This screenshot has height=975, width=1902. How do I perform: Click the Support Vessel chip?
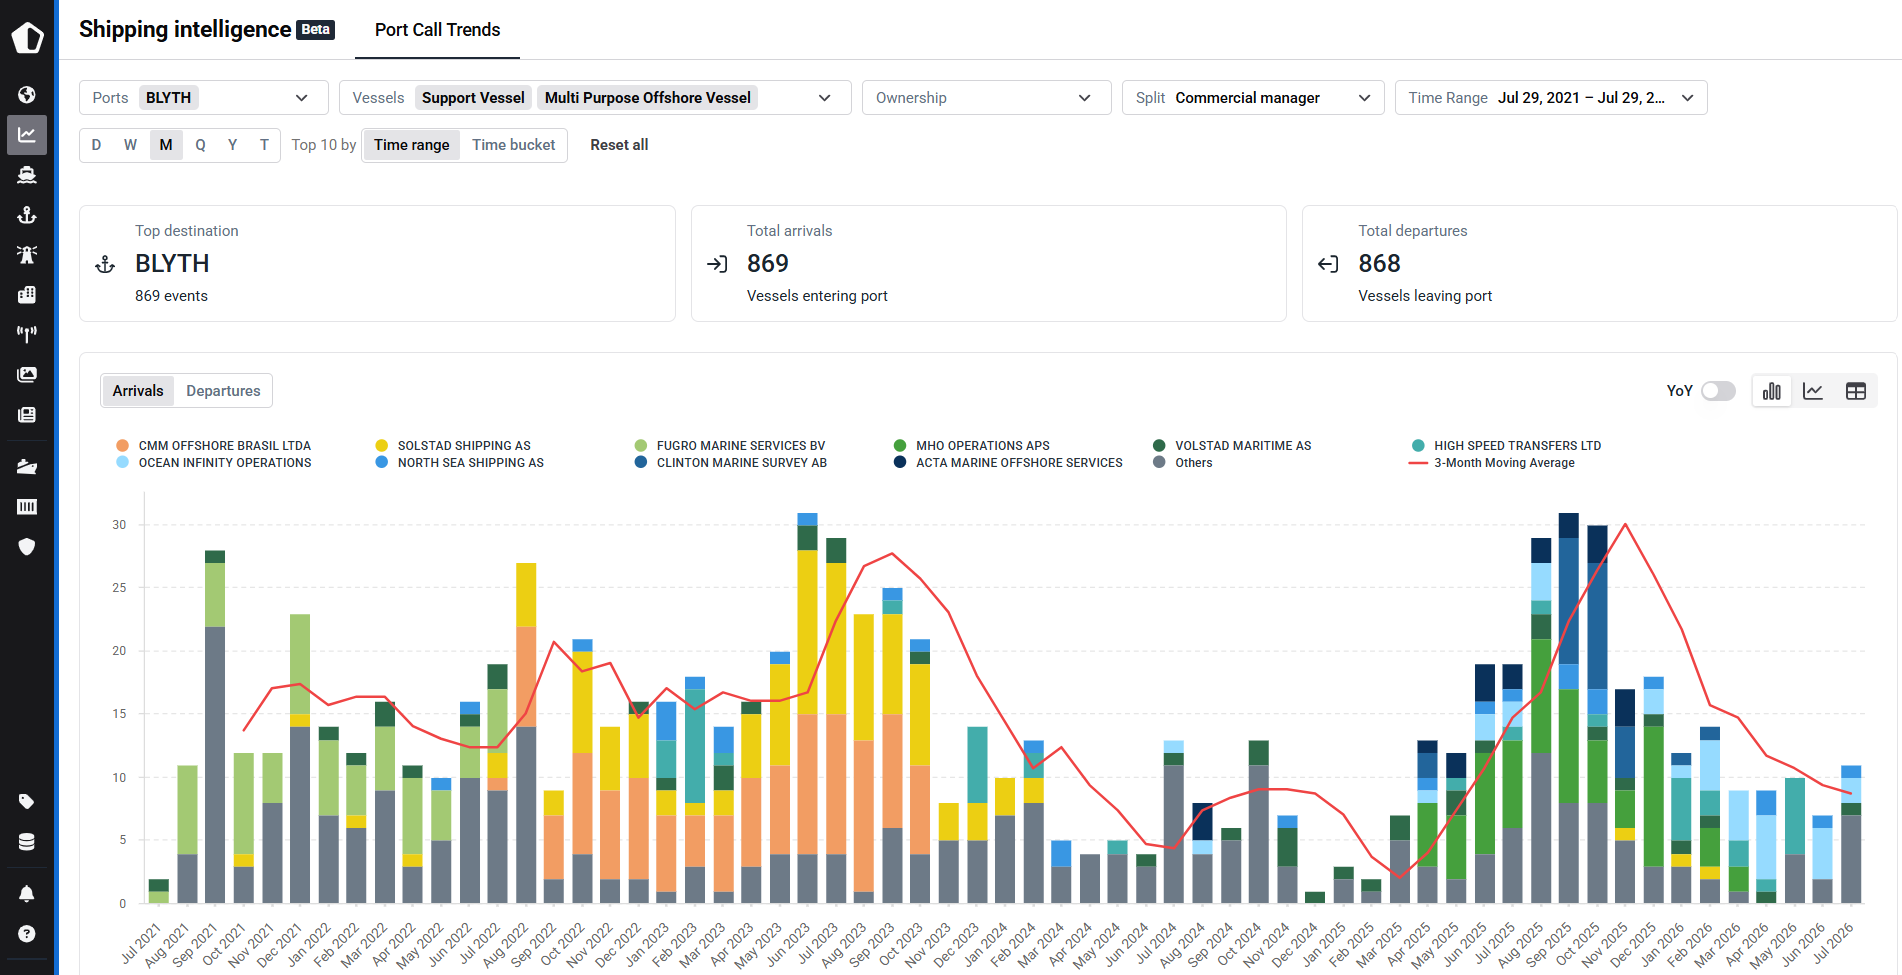coord(473,98)
